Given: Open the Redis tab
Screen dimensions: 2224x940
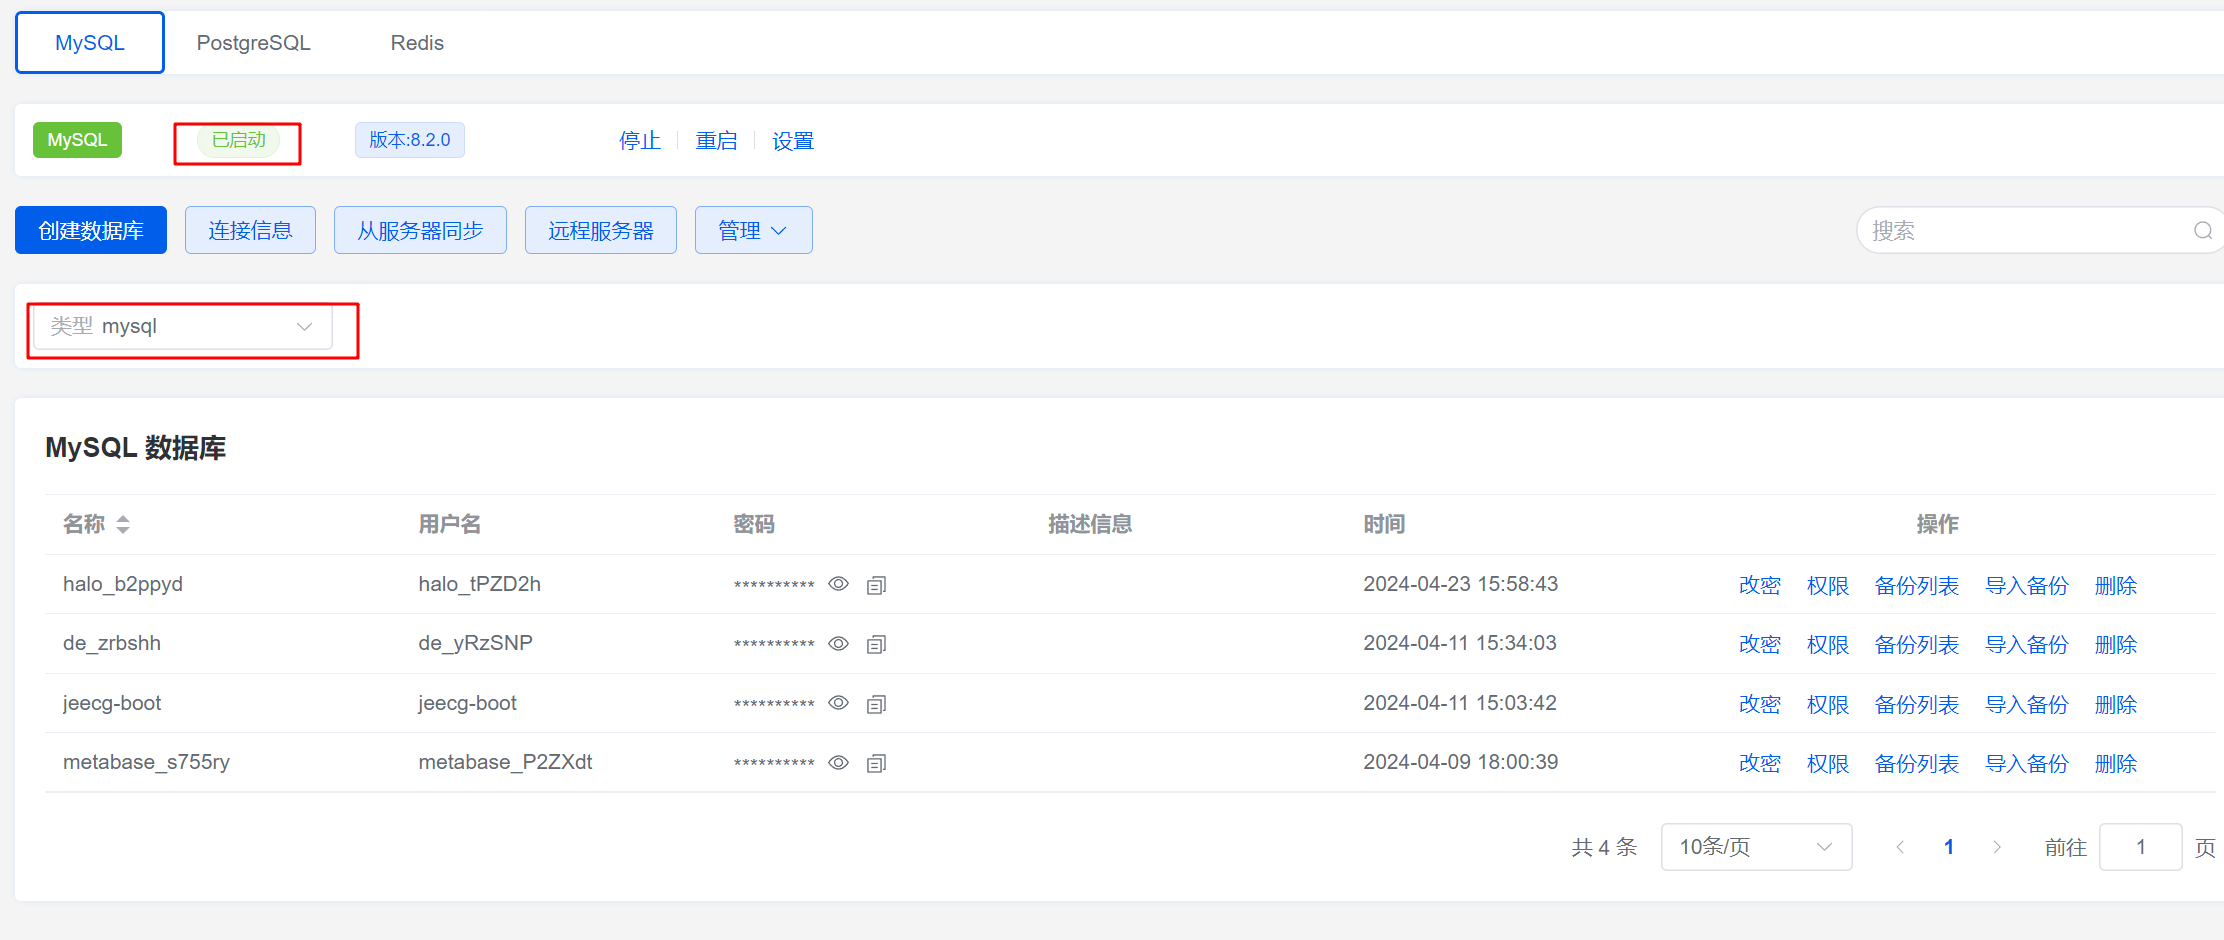Looking at the screenshot, I should [x=417, y=43].
